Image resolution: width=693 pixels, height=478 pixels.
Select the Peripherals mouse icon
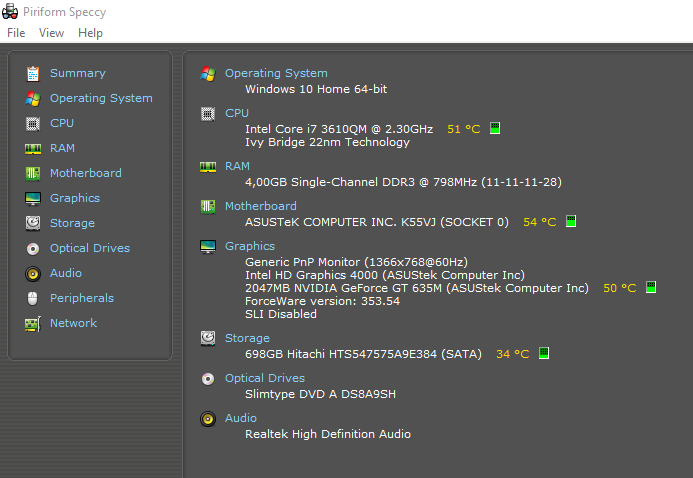(33, 299)
